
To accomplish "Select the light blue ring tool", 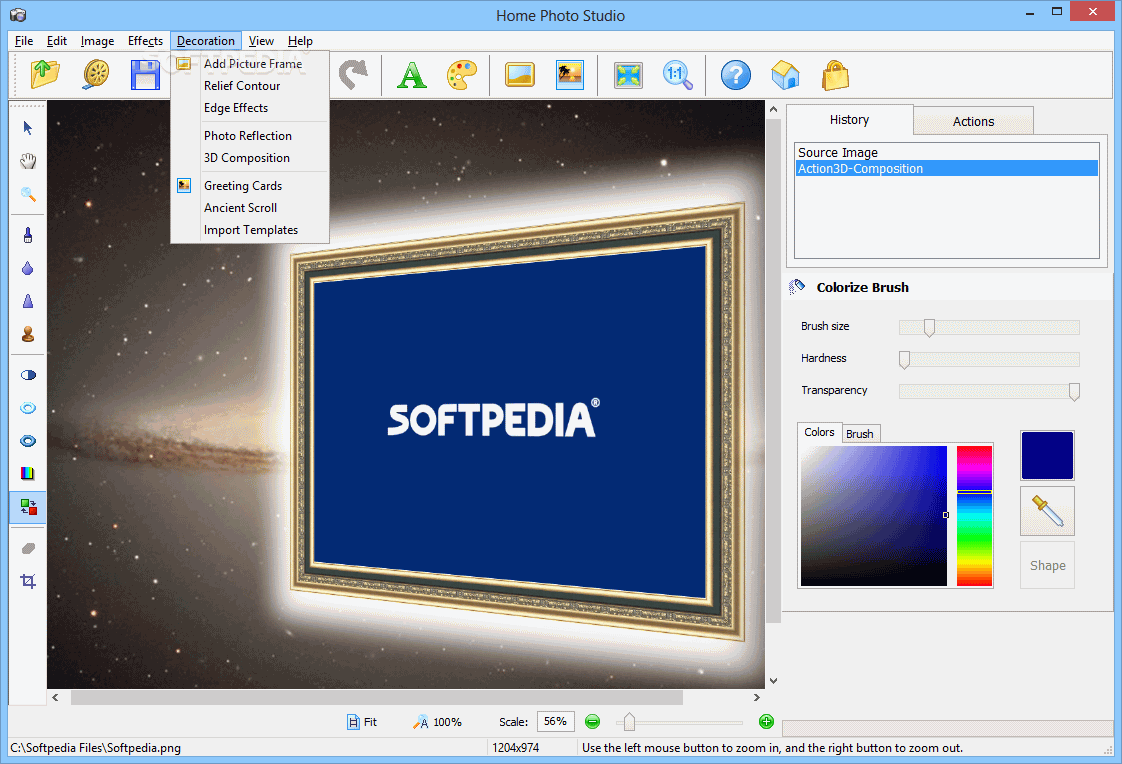I will (x=28, y=408).
